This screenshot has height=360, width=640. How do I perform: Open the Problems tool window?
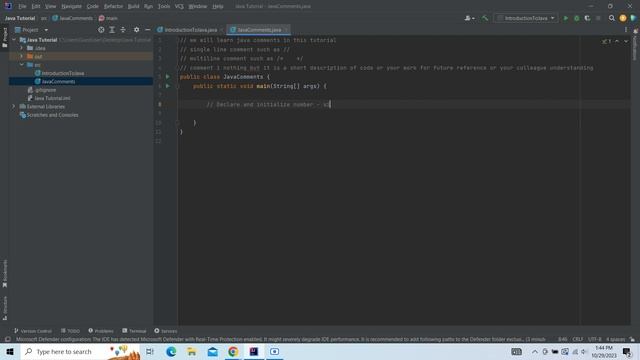pos(101,331)
